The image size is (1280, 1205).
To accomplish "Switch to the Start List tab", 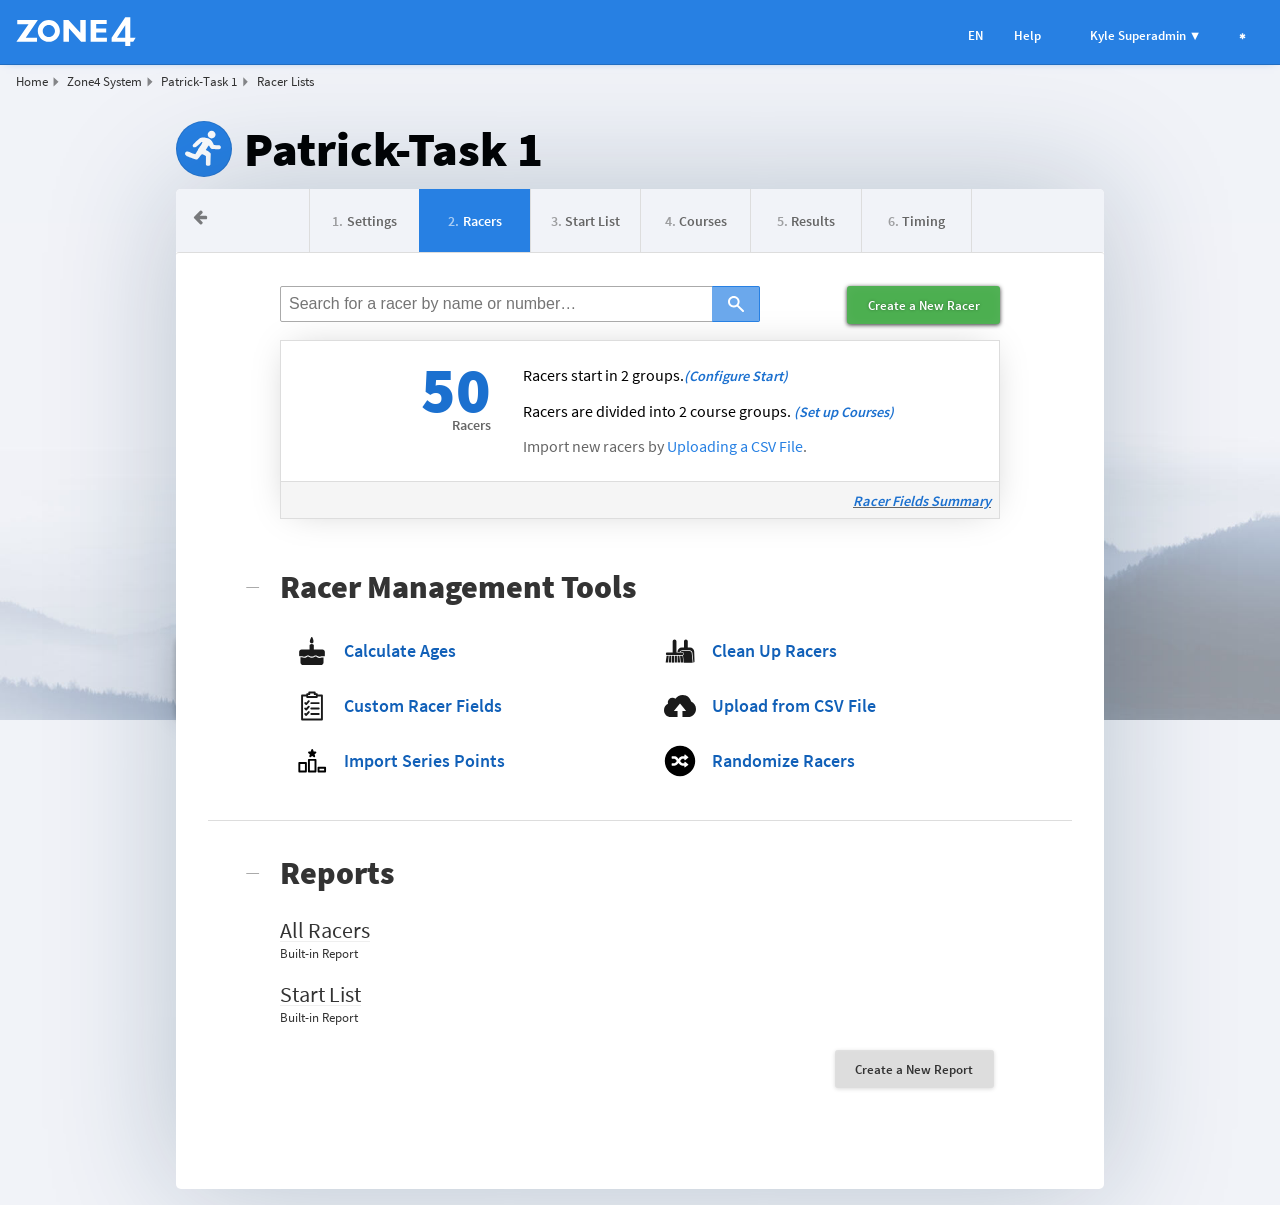I will [585, 221].
